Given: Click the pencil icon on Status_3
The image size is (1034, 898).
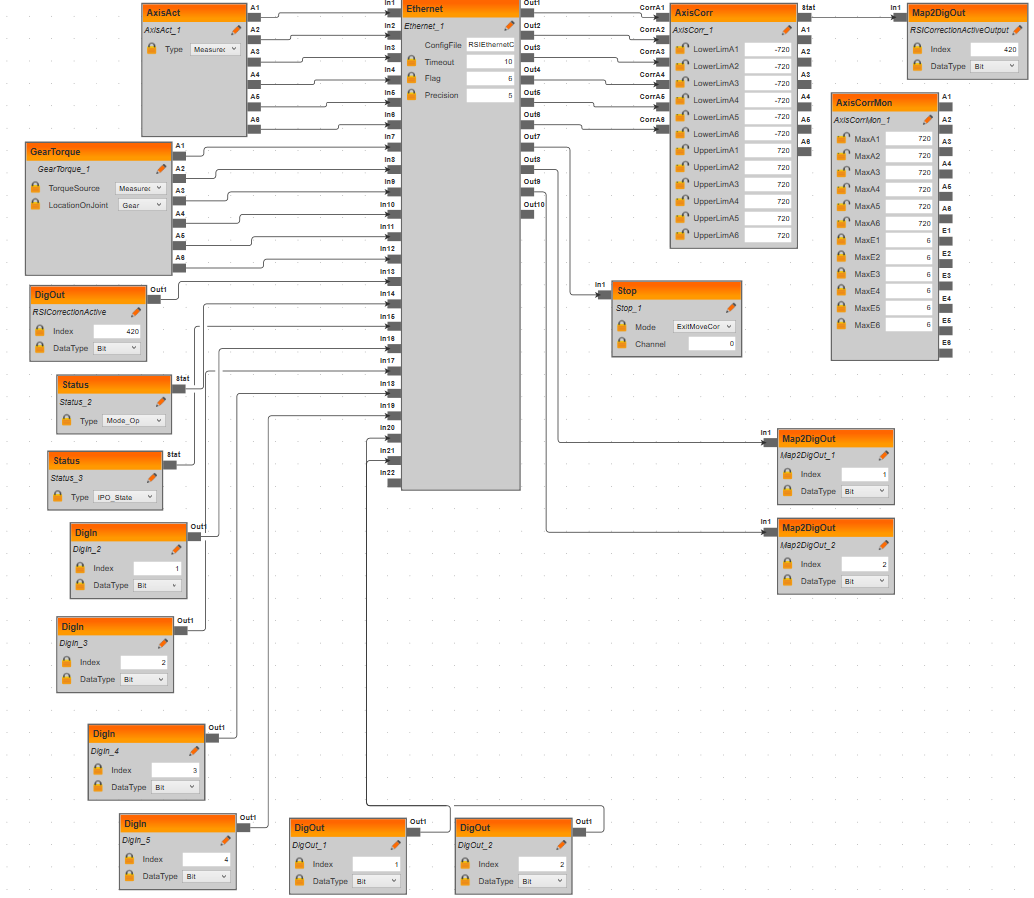Looking at the screenshot, I should coord(152,479).
